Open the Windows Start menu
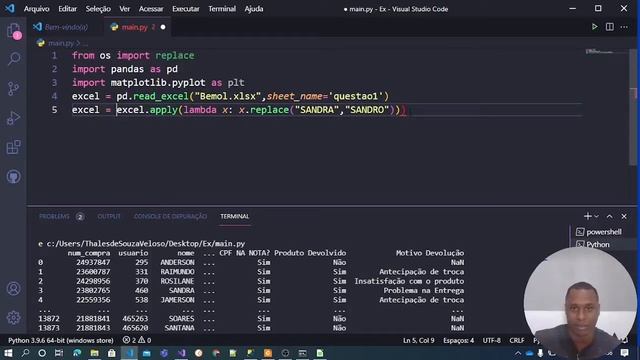 (x=8, y=353)
